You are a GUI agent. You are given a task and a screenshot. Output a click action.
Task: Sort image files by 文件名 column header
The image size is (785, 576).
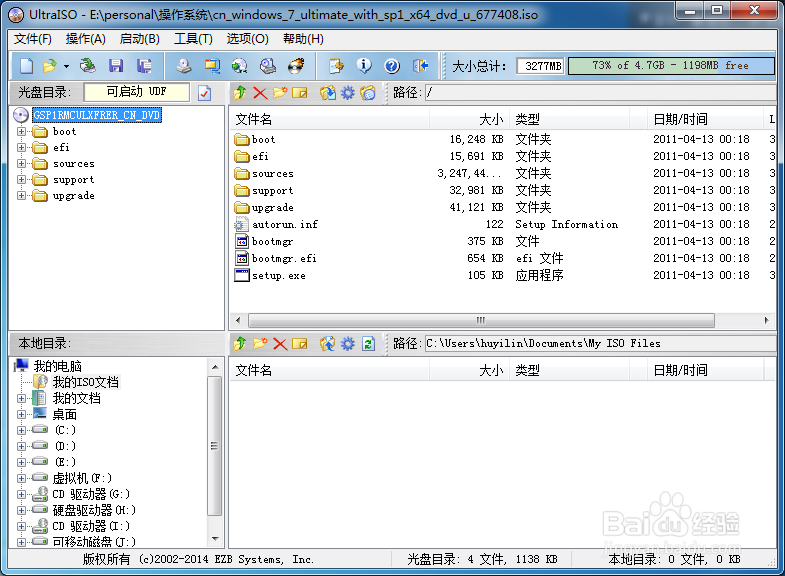pyautogui.click(x=329, y=120)
